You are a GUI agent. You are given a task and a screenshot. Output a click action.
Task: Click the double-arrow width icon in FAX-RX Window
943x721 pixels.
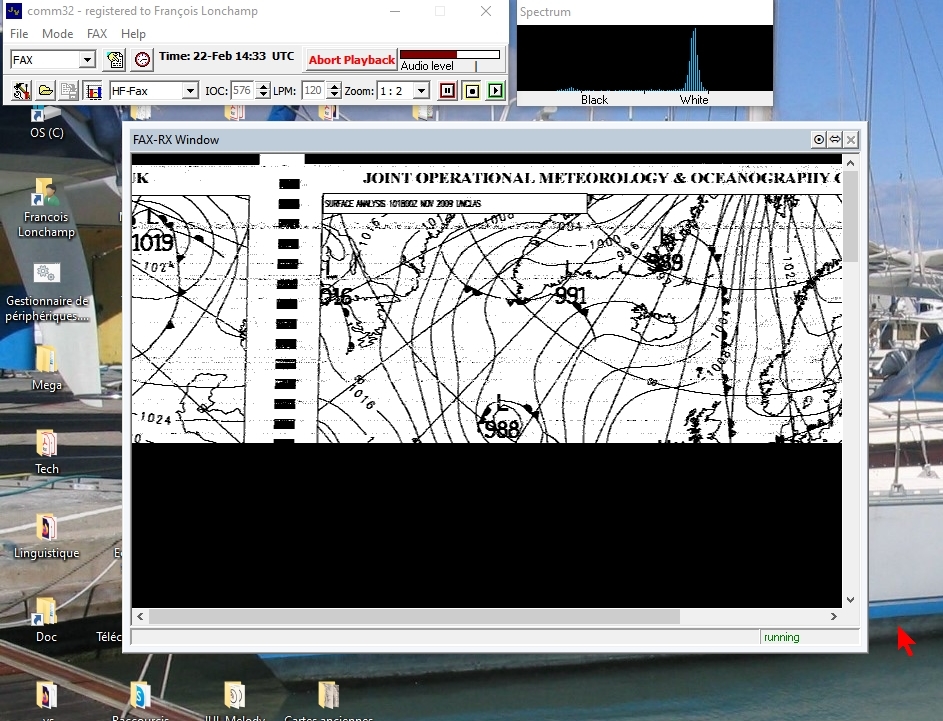(835, 140)
